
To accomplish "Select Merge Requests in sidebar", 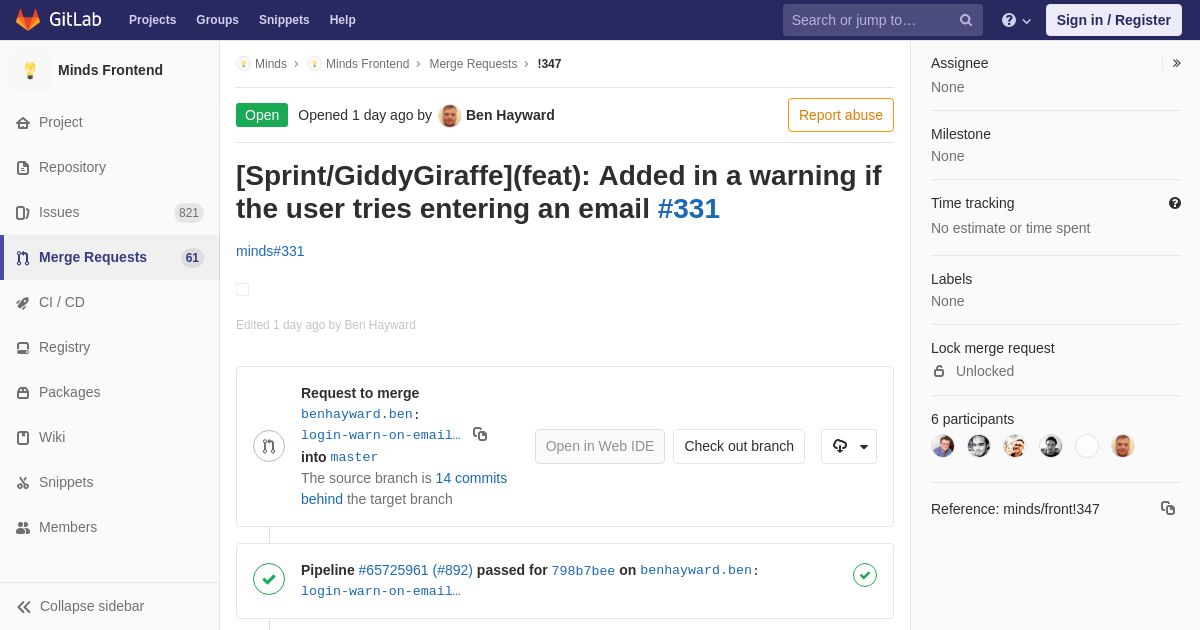I will [x=110, y=257].
